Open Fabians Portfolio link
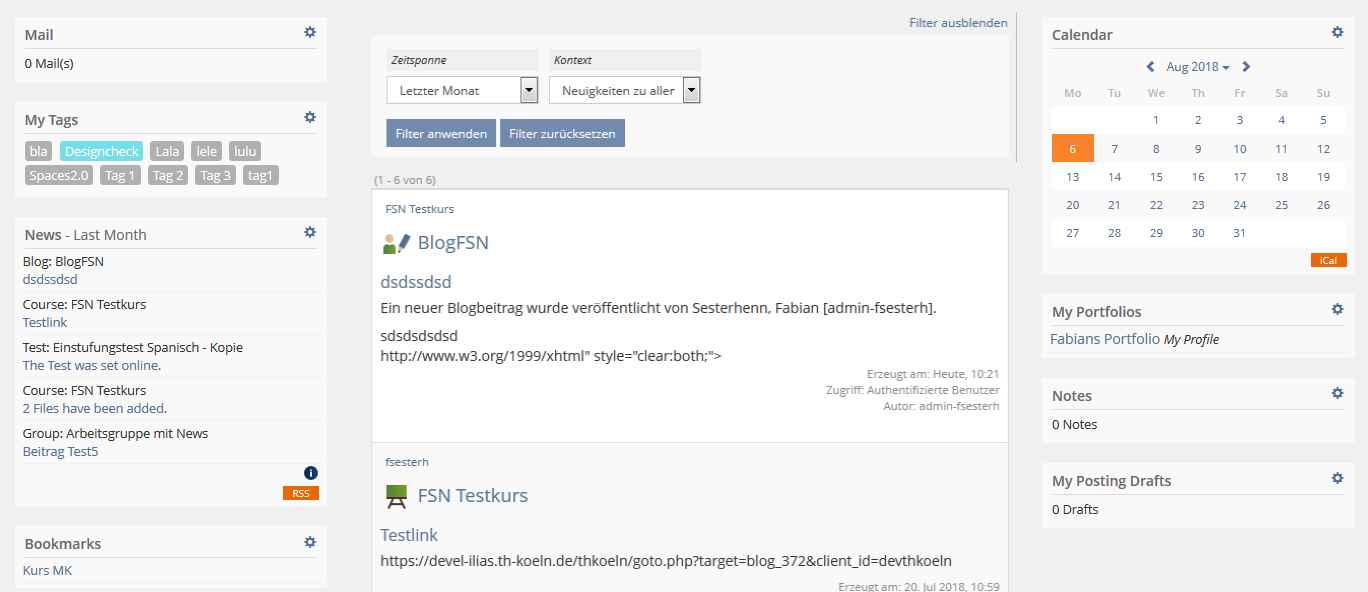Viewport: 1368px width, 592px height. 1104,339
